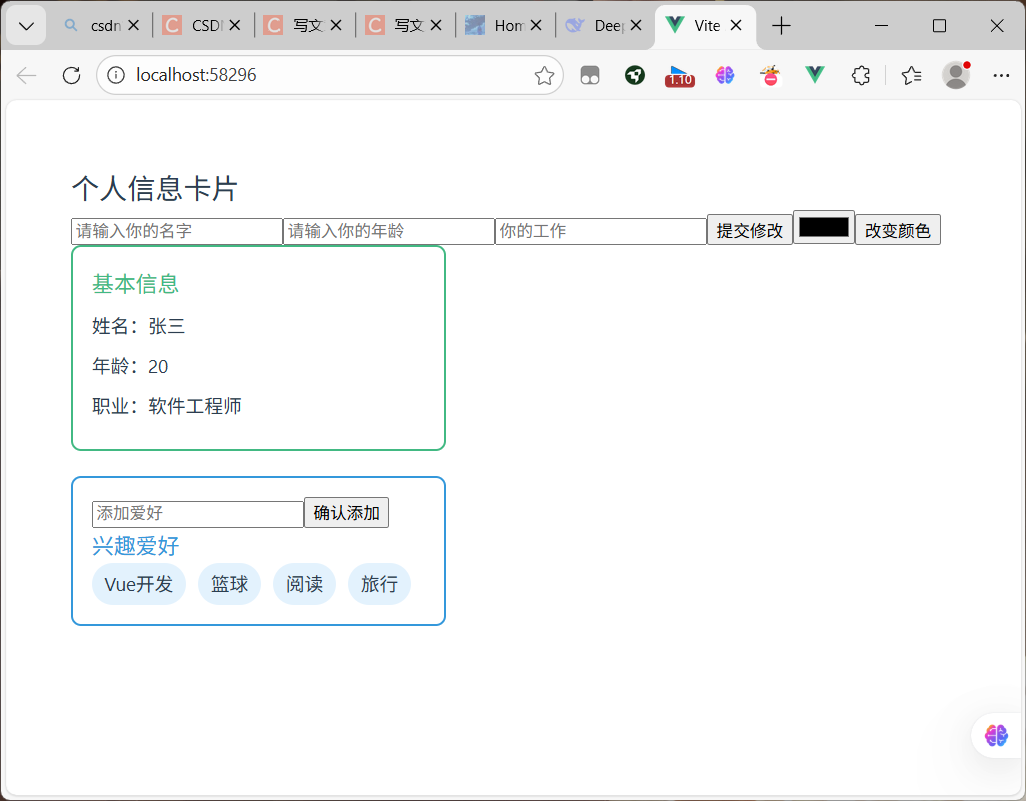Image resolution: width=1026 pixels, height=801 pixels.
Task: Click the gray two-dot extension icon
Action: [589, 75]
